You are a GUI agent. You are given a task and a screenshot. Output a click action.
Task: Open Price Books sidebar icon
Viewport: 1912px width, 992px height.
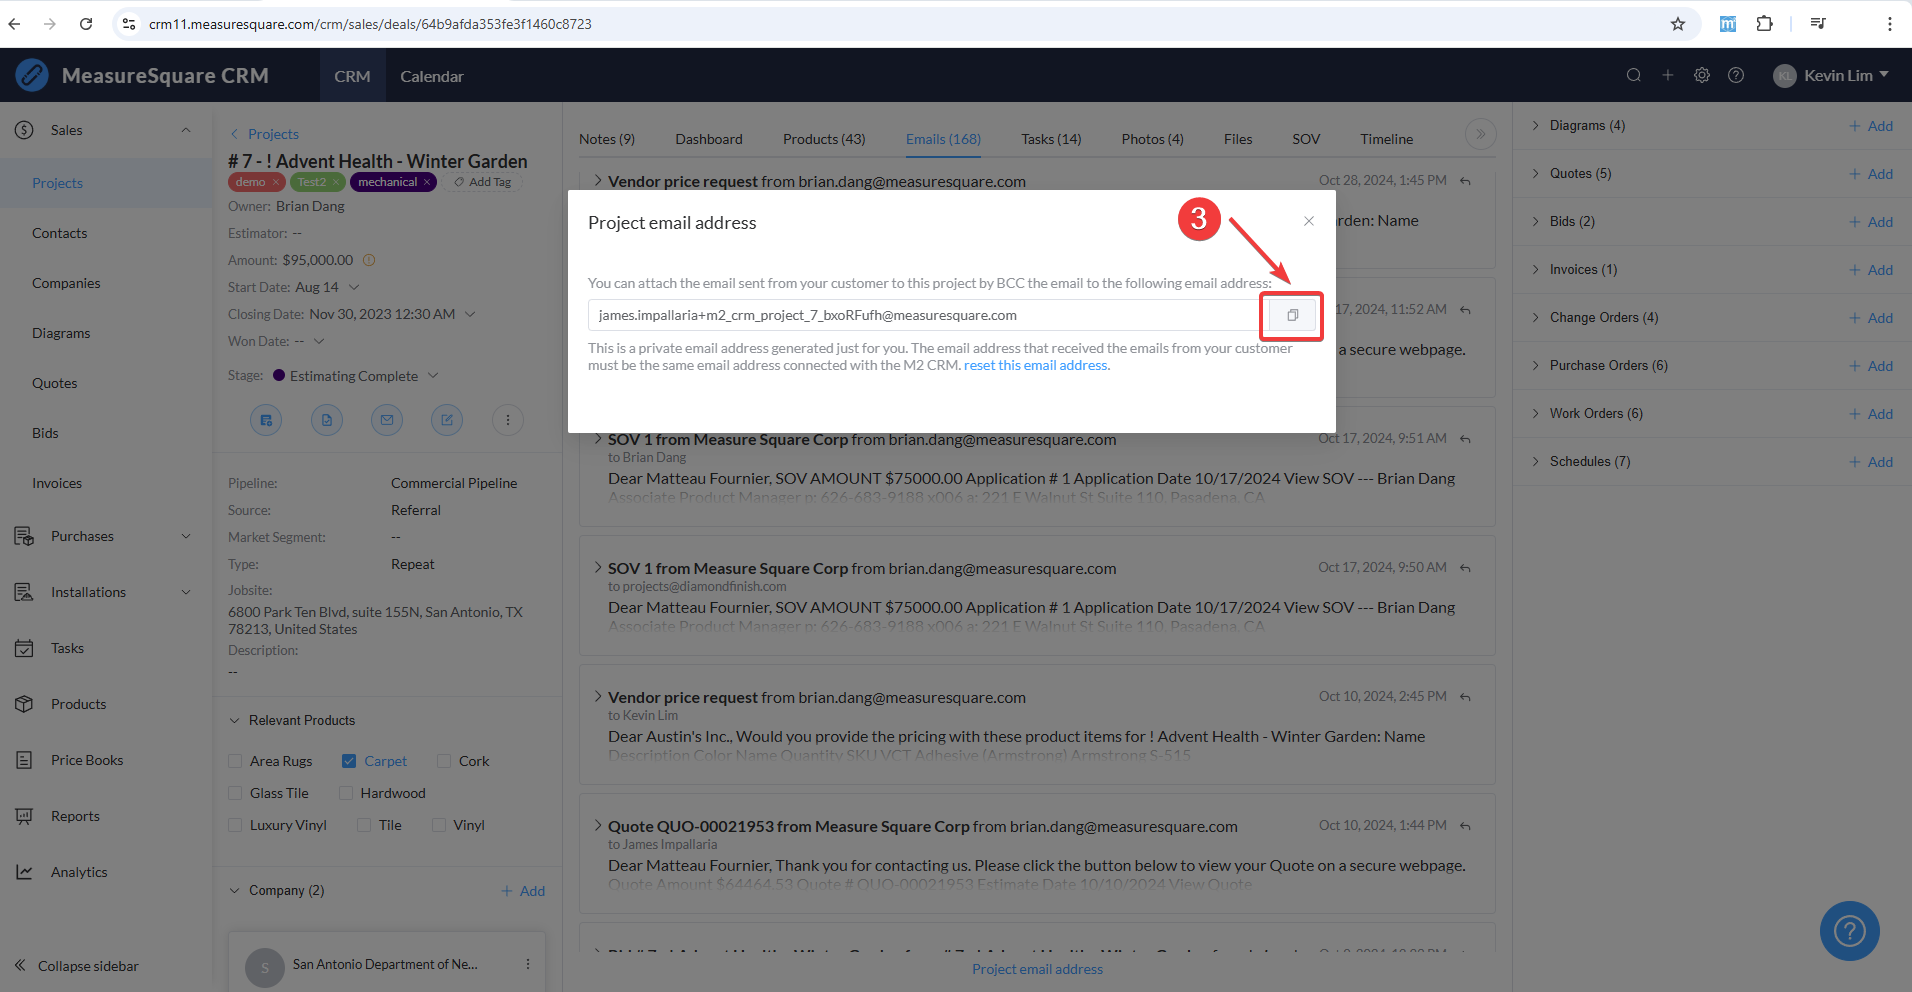pos(25,760)
